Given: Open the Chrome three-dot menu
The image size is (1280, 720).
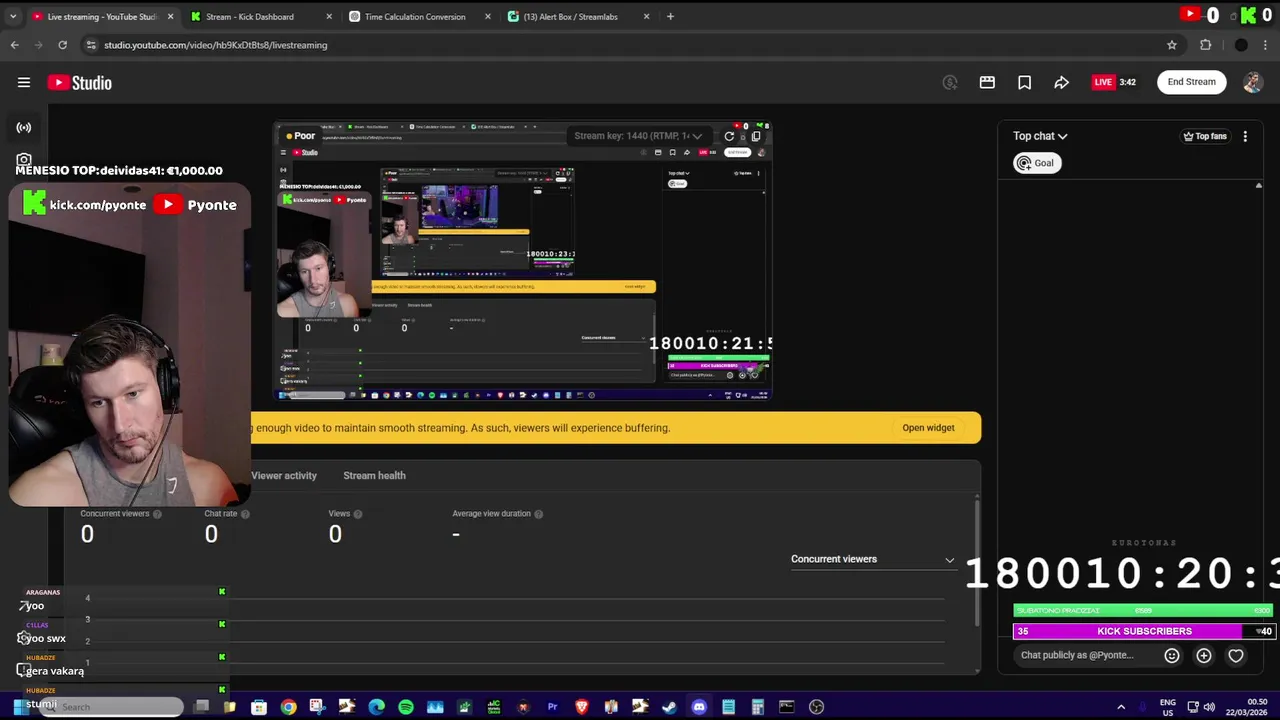Looking at the screenshot, I should [x=1266, y=45].
